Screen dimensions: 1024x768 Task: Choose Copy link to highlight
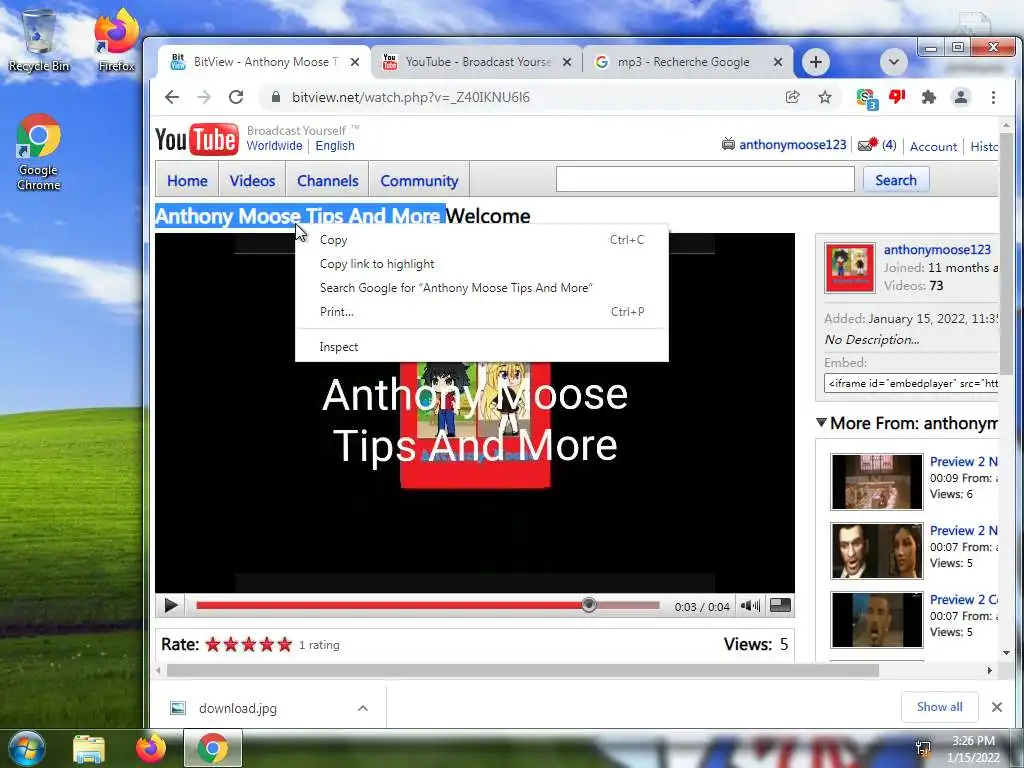coord(482,264)
